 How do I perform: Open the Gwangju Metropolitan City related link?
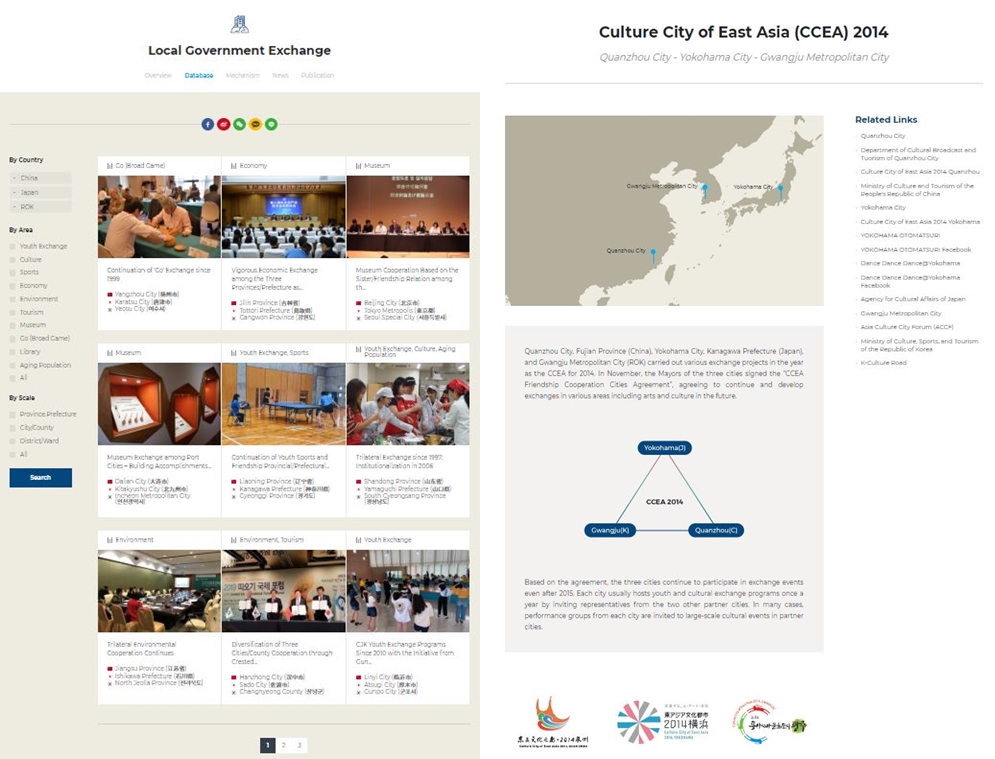tap(900, 314)
